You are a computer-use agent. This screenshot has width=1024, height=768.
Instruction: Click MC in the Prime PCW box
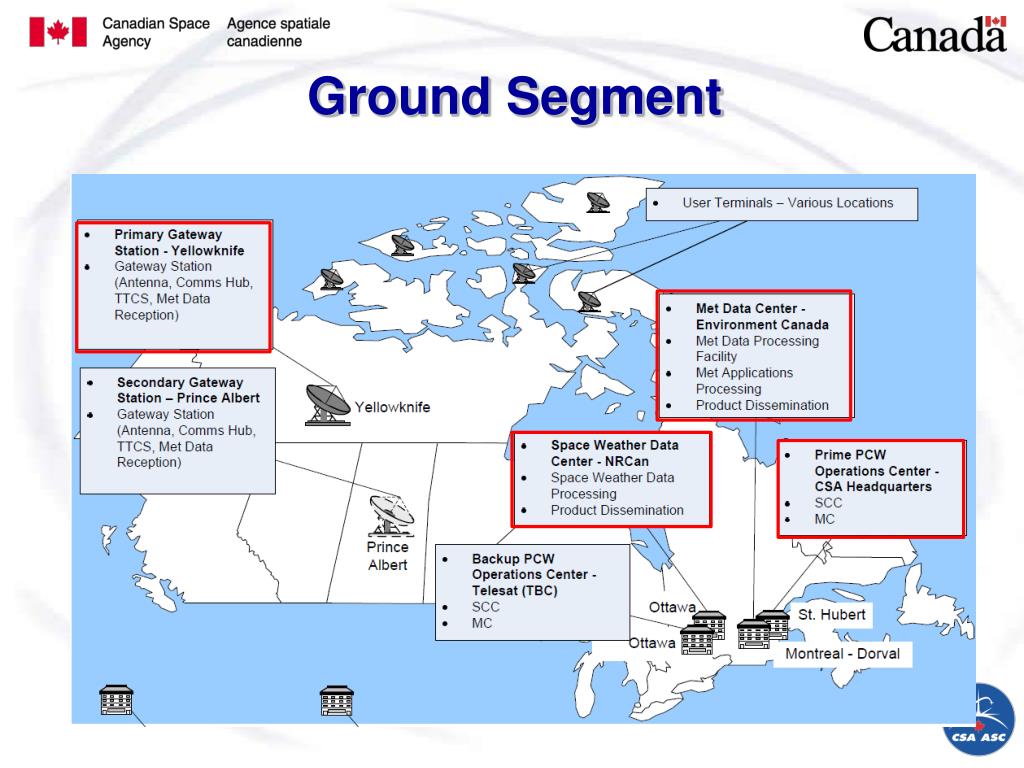(x=824, y=519)
